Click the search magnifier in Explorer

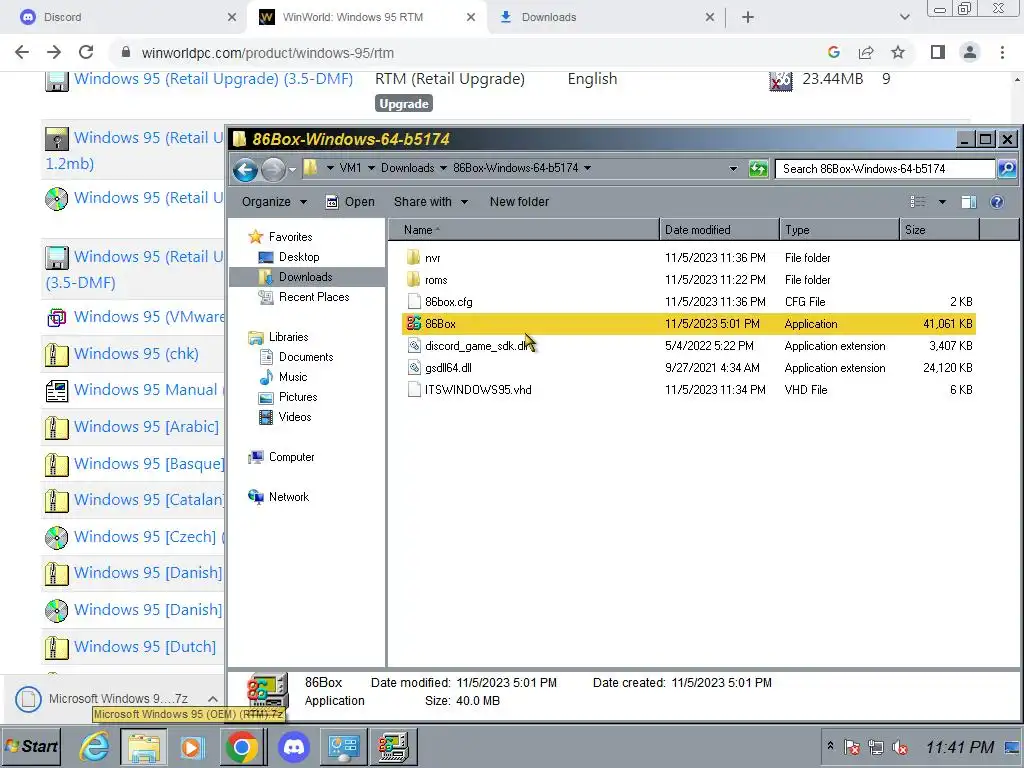pos(1007,169)
